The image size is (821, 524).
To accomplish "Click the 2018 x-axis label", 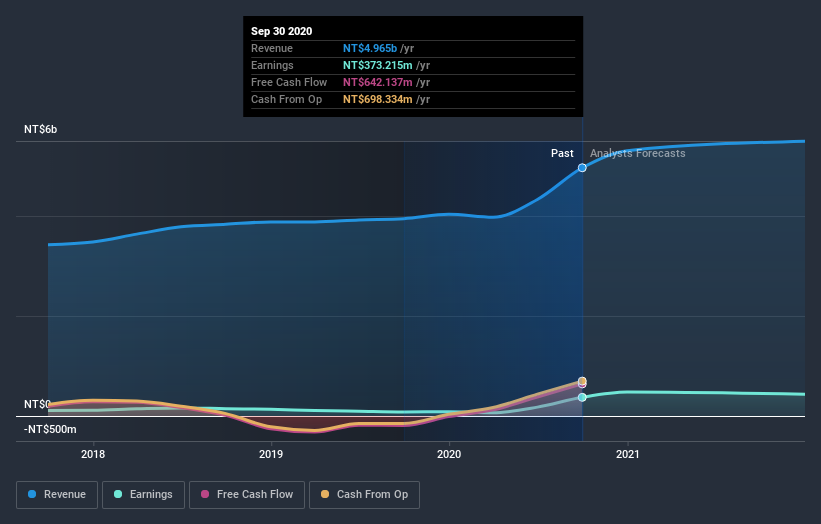I will point(93,454).
